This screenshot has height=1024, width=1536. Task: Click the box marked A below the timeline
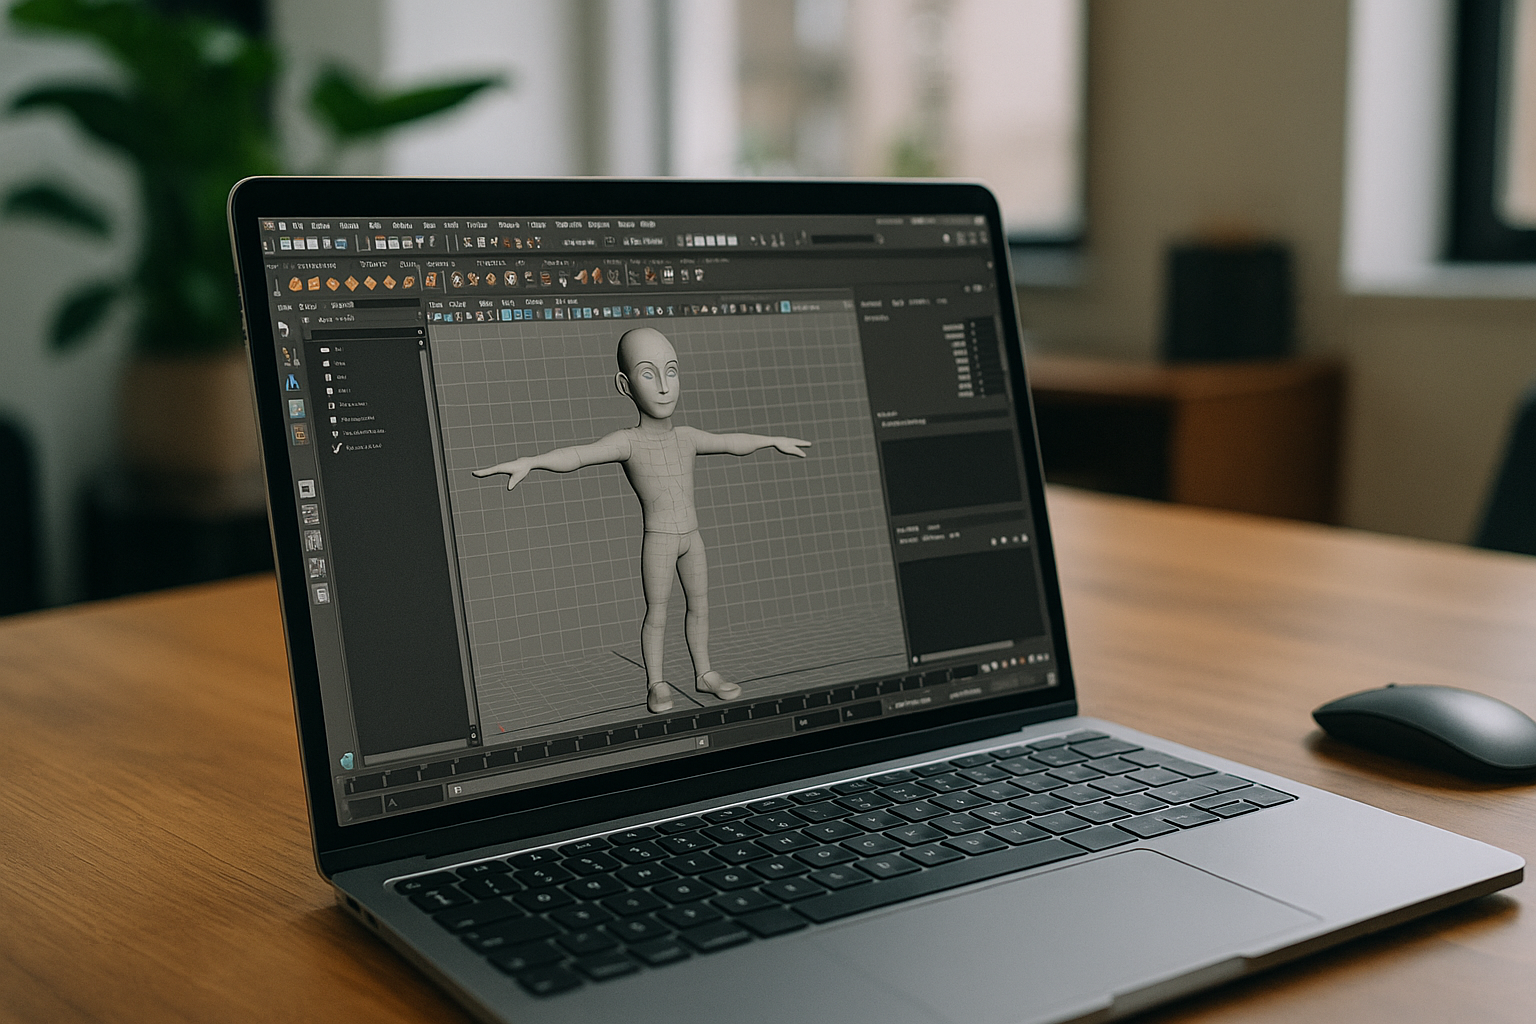coord(413,798)
